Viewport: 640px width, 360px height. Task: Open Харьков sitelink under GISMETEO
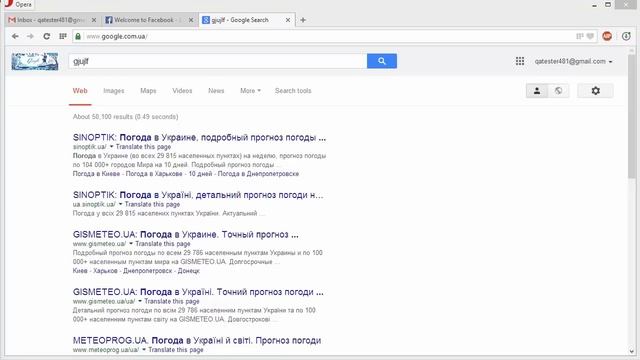click(x=105, y=271)
